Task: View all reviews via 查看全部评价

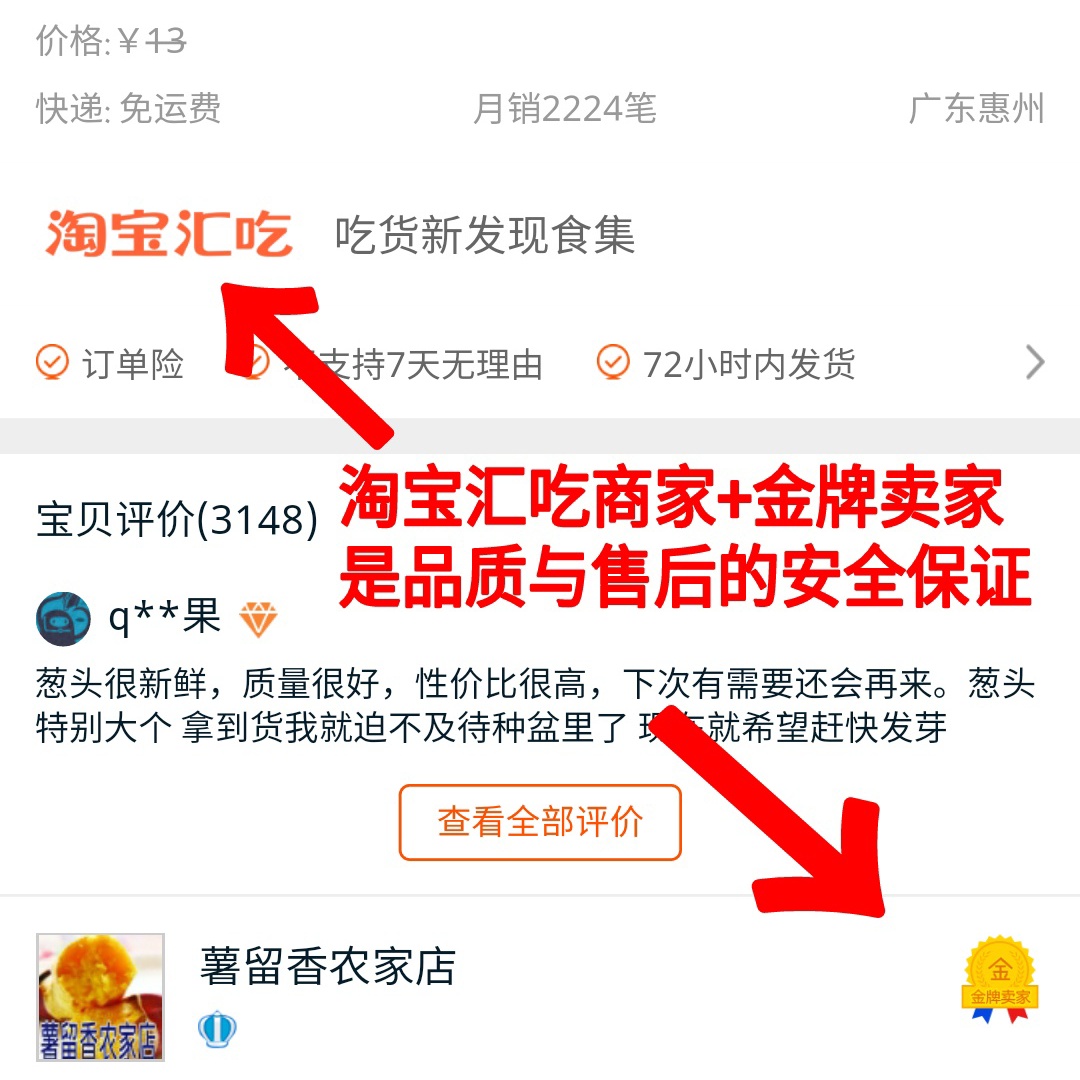Action: tap(540, 822)
